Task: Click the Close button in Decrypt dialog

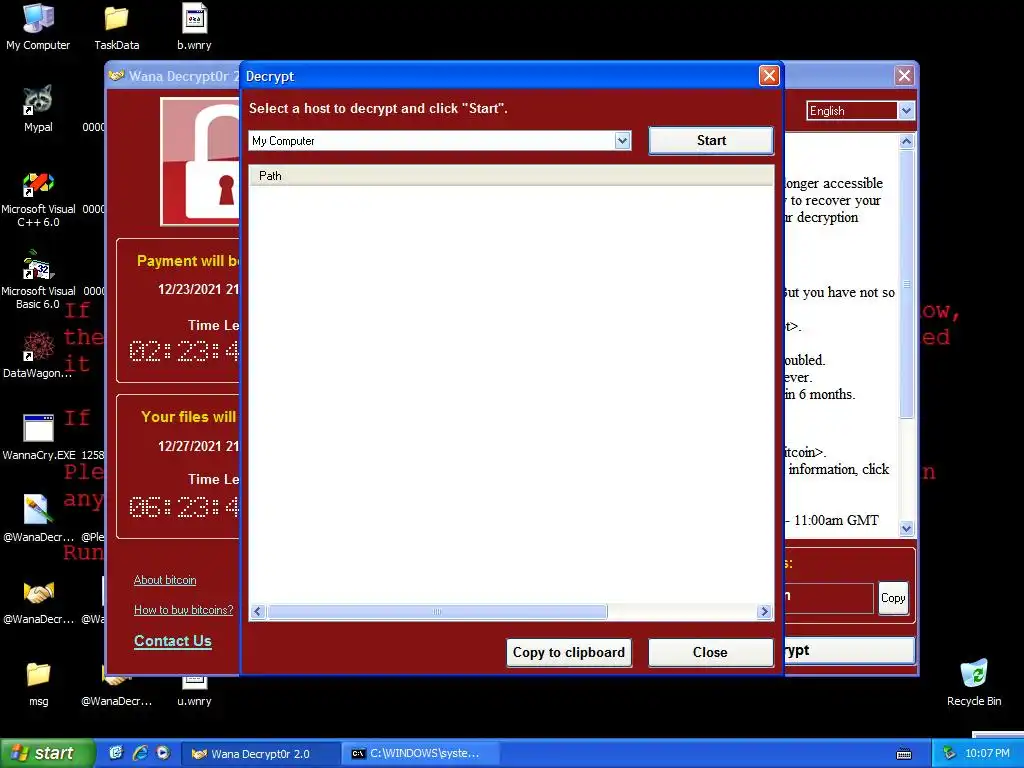Action: [x=711, y=652]
